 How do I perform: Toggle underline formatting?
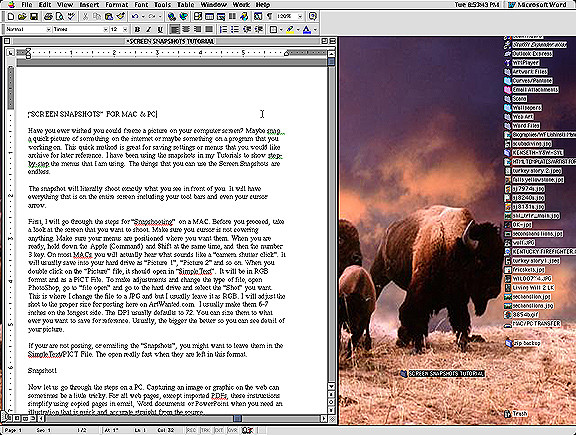[x=160, y=29]
